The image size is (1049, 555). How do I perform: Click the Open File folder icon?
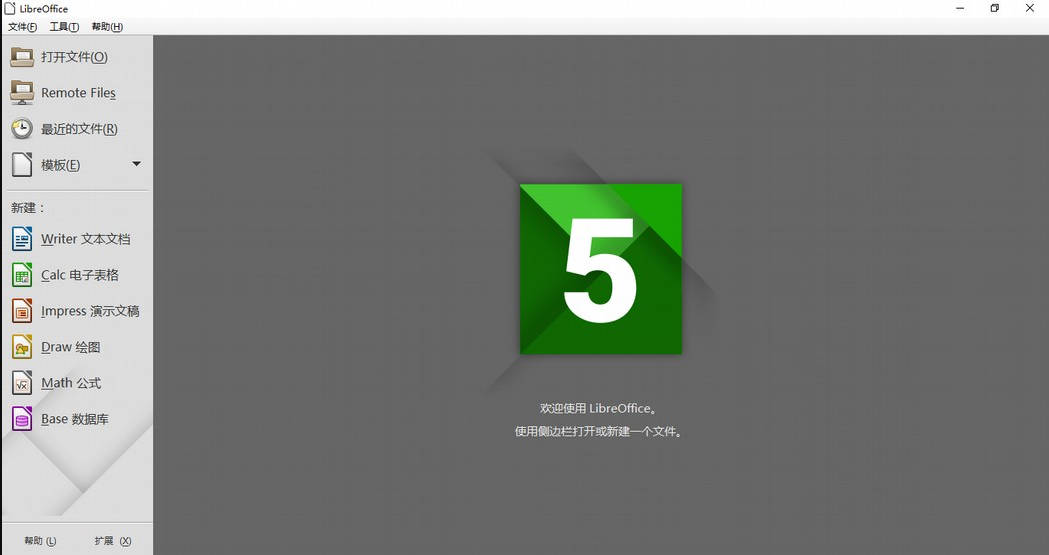point(22,57)
